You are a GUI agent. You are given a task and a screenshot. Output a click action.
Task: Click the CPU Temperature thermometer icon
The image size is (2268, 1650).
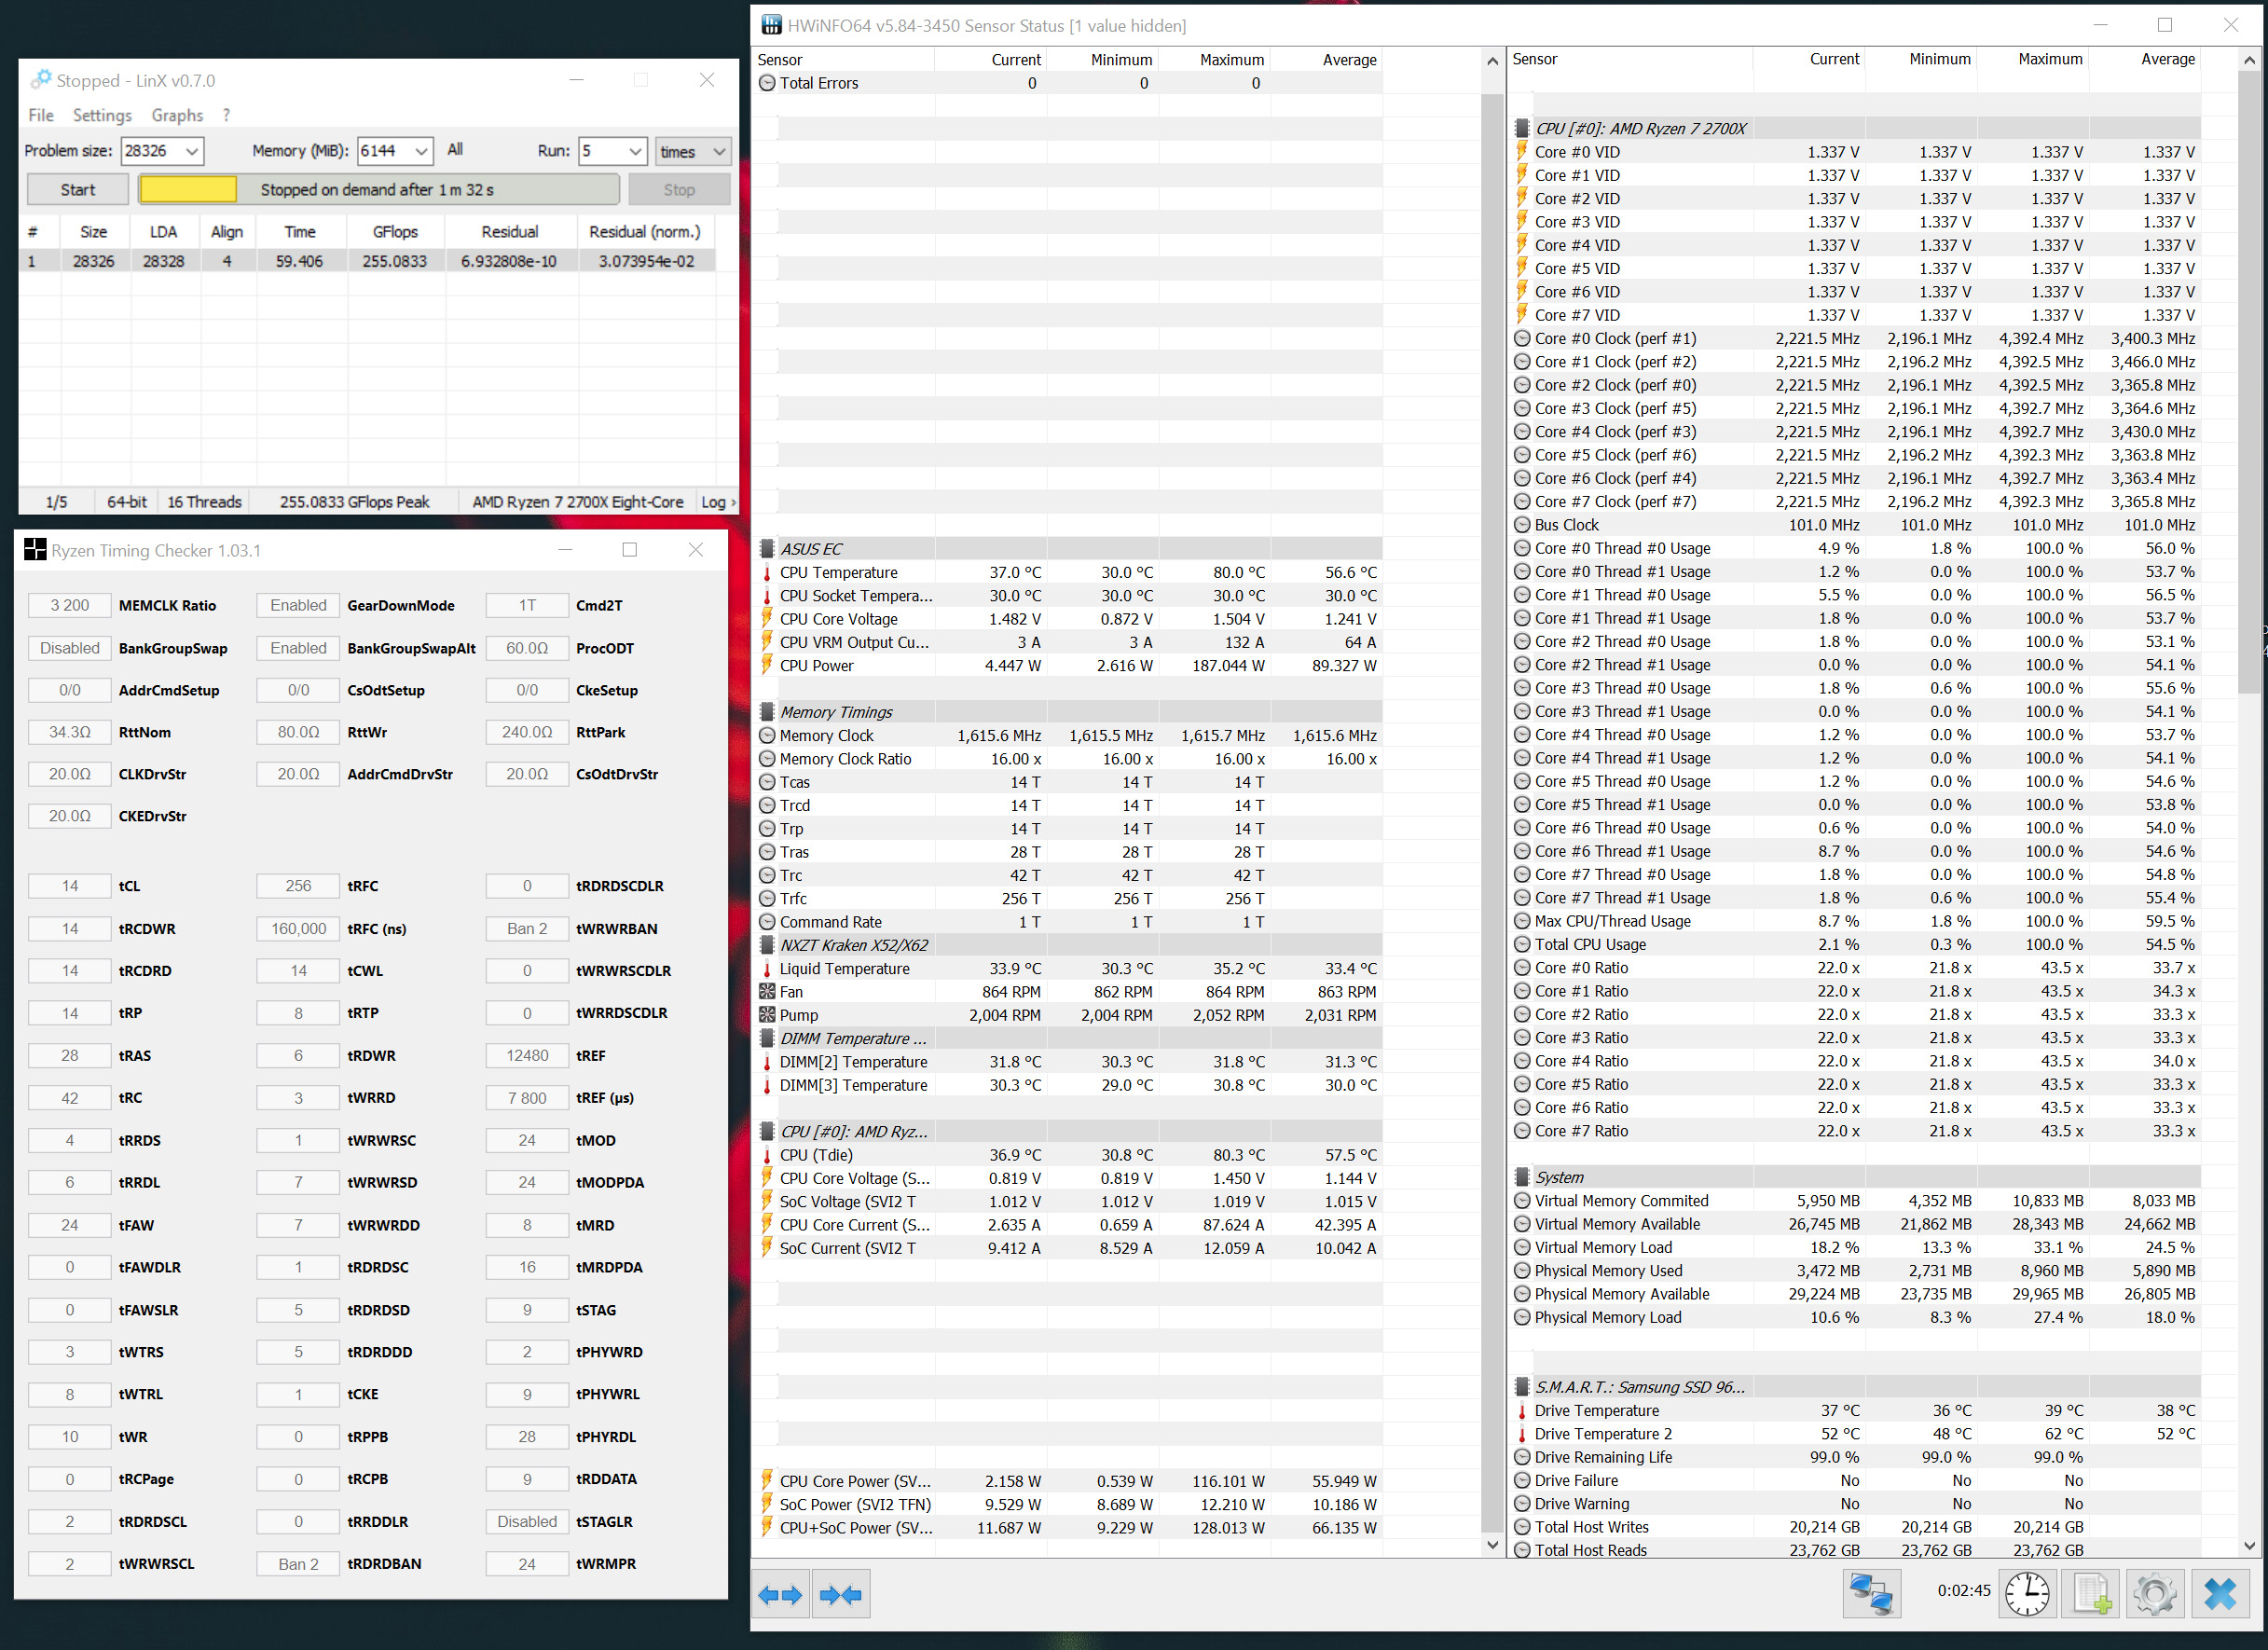767,573
